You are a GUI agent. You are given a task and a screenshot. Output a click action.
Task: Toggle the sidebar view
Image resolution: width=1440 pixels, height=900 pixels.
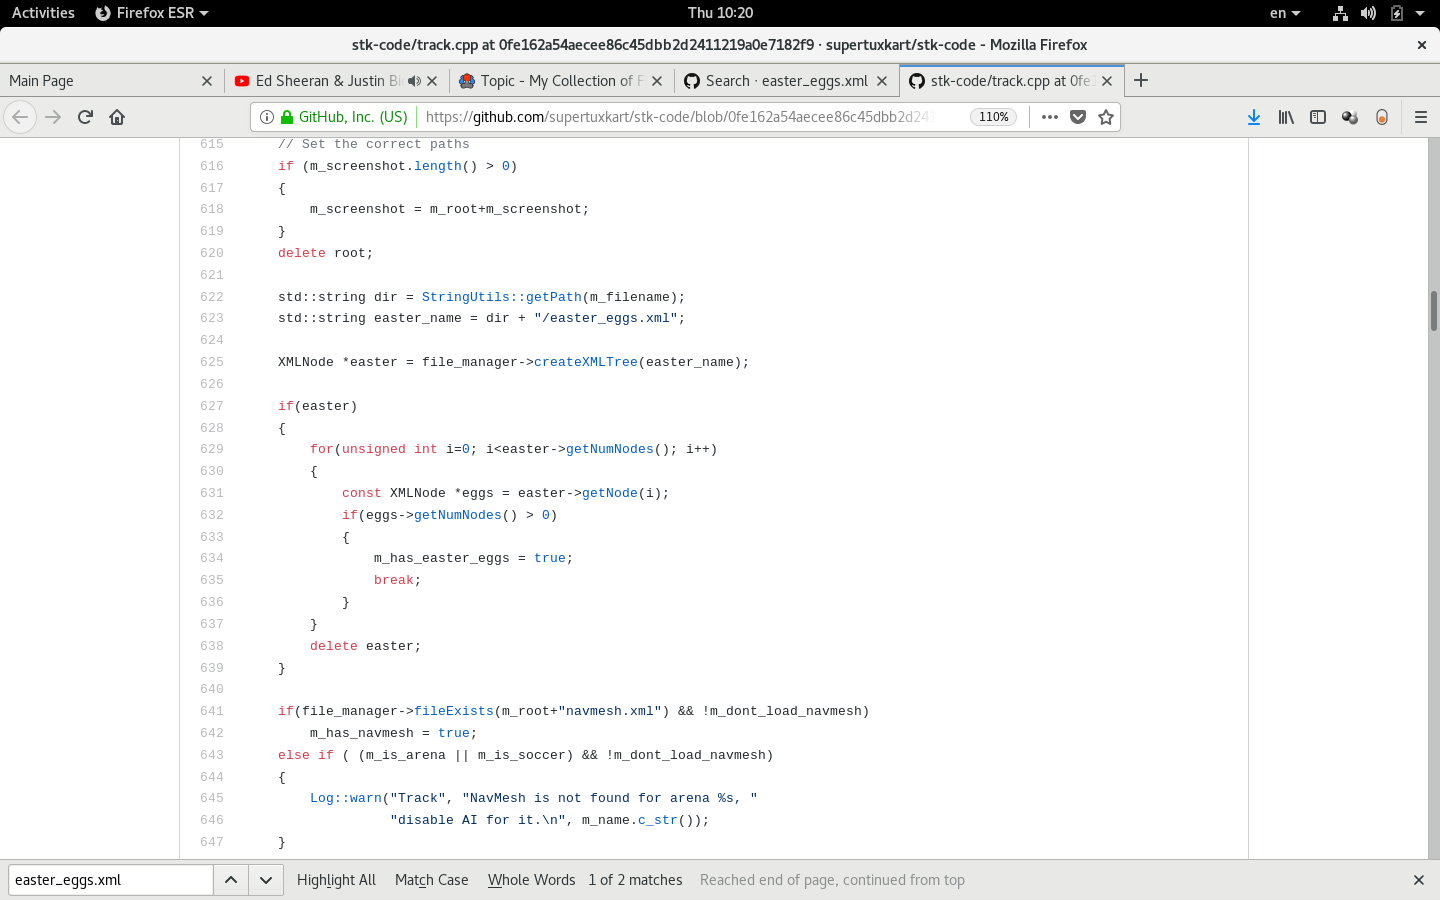pyautogui.click(x=1318, y=117)
